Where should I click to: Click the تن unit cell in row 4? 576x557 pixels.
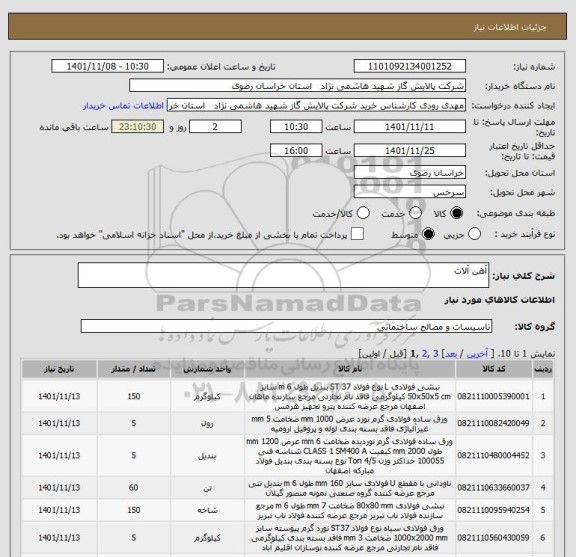207,488
